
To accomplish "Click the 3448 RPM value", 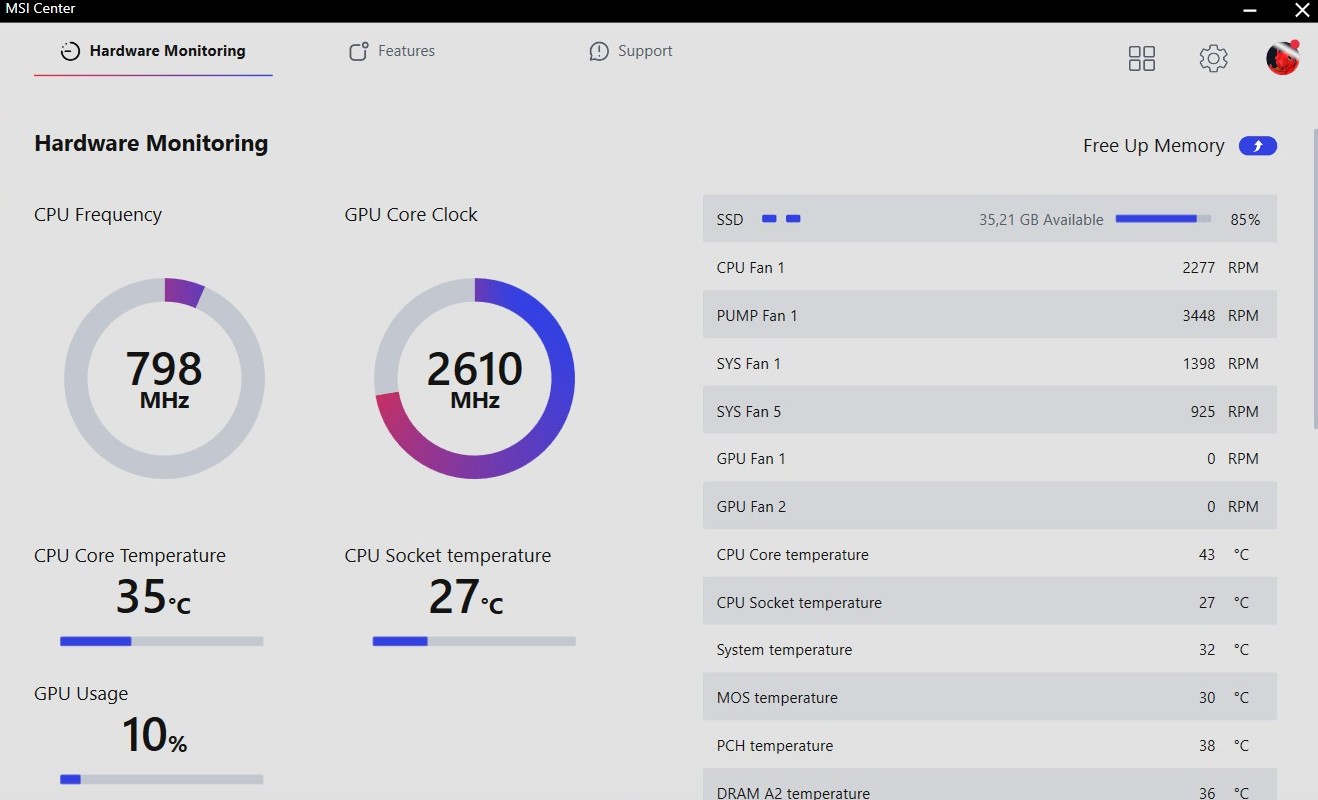I will [1220, 315].
